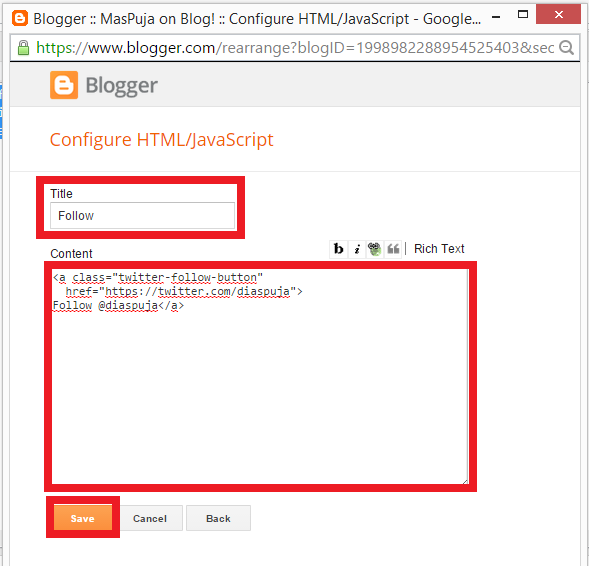Switch editor to Rich Text mode
This screenshot has width=589, height=566.
tap(439, 249)
